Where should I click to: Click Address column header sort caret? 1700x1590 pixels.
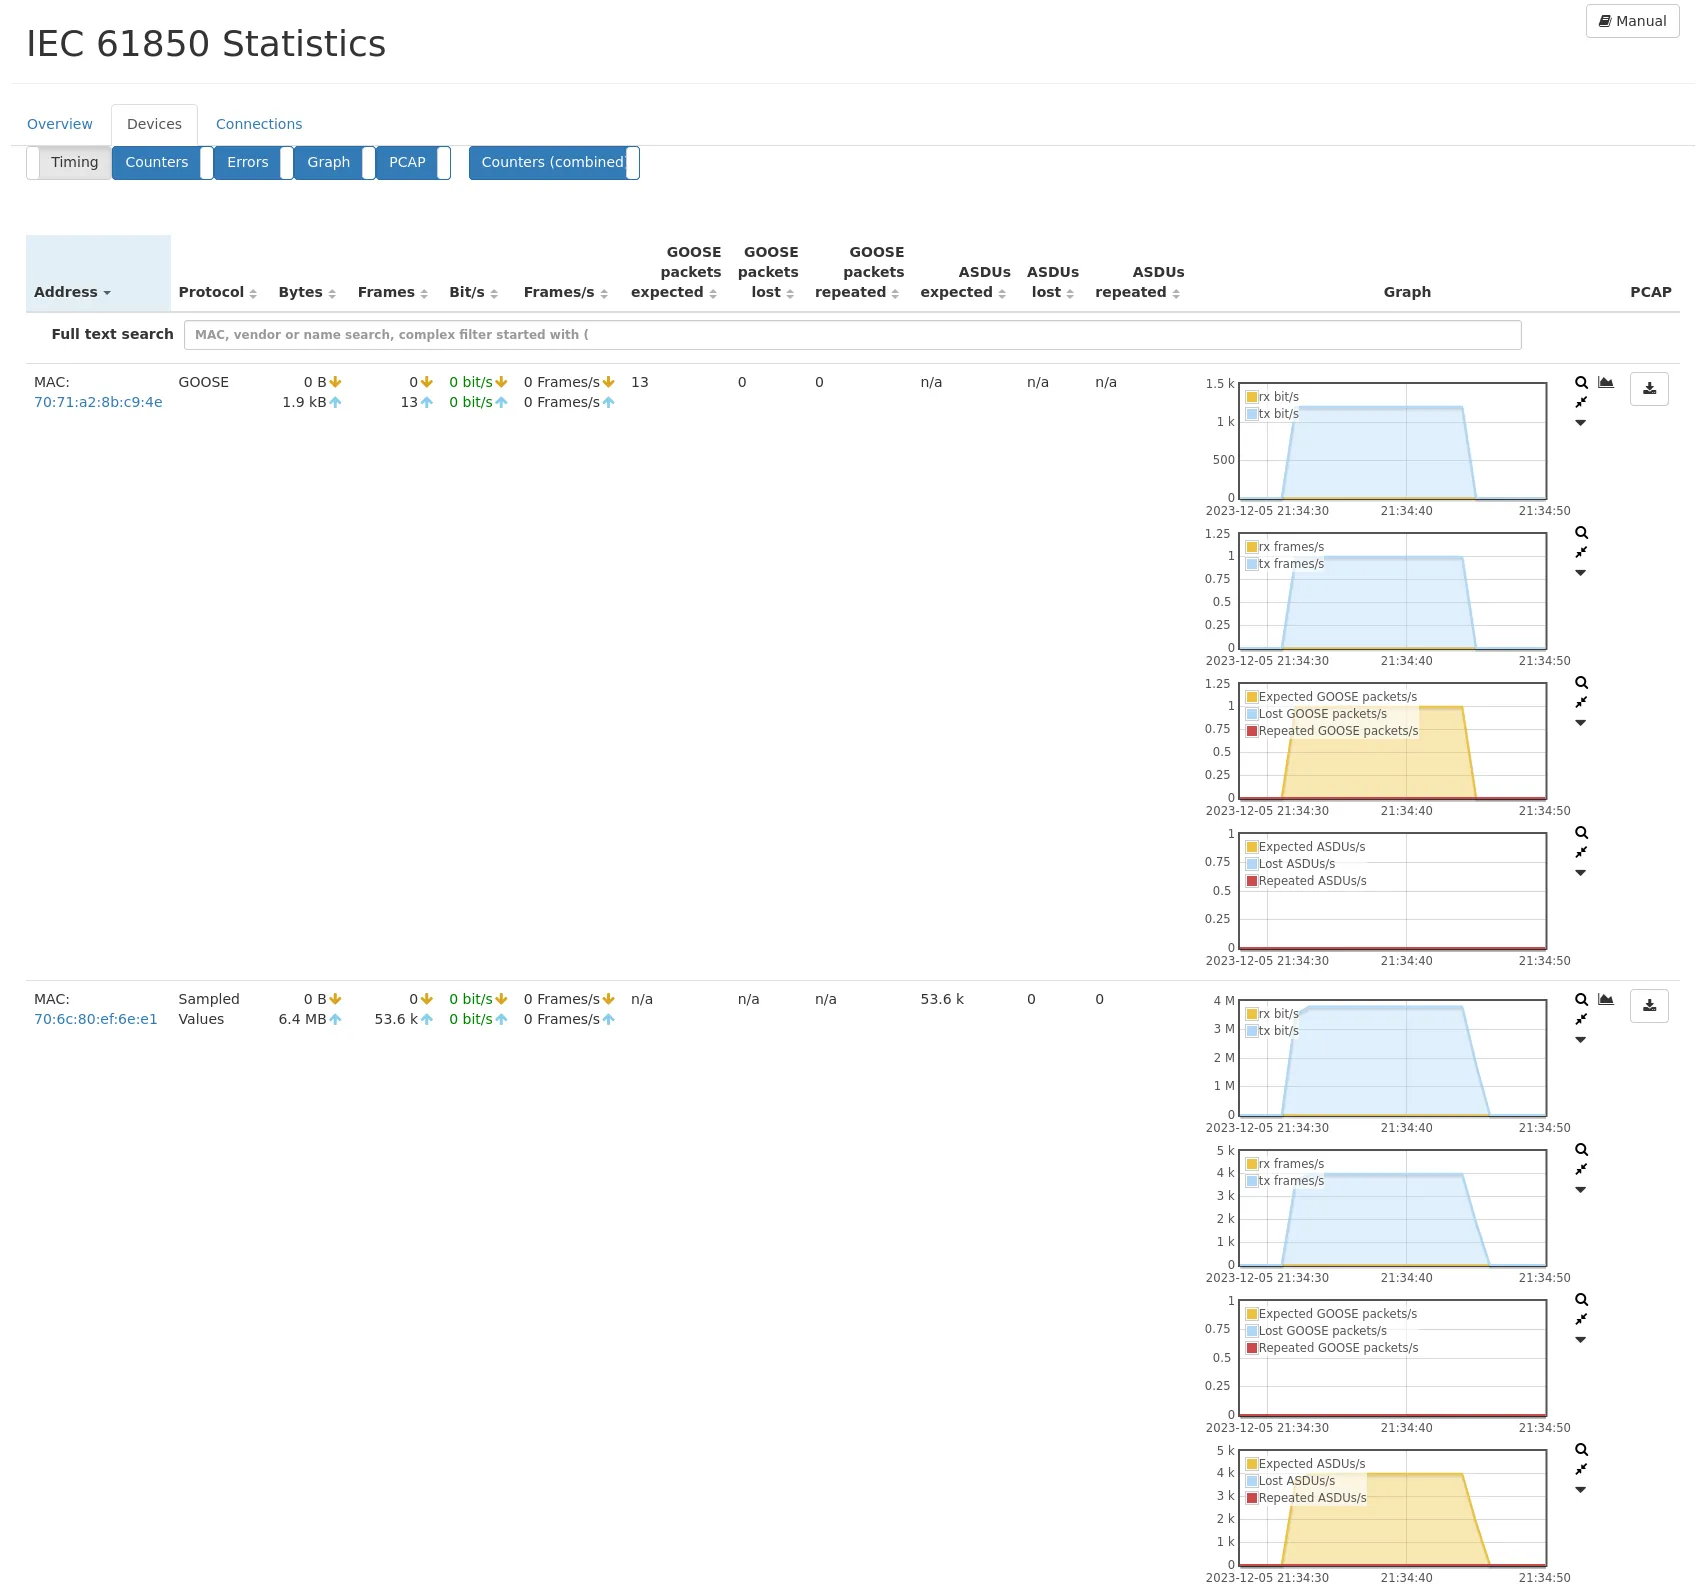coord(107,293)
